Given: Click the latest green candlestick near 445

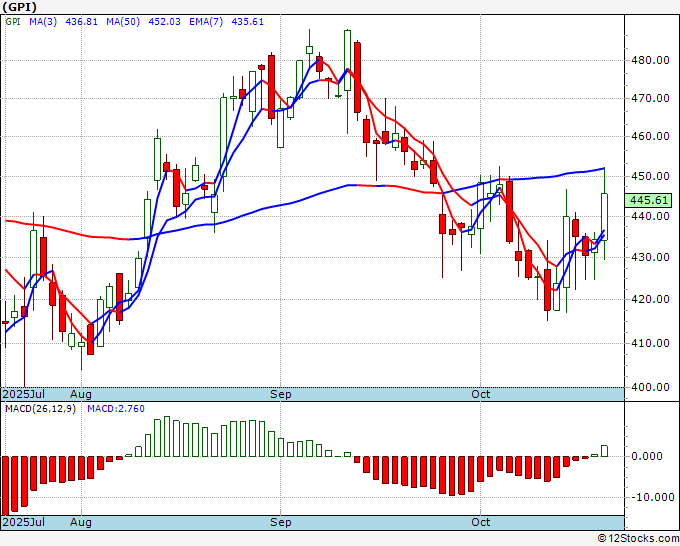Looking at the screenshot, I should click(604, 216).
